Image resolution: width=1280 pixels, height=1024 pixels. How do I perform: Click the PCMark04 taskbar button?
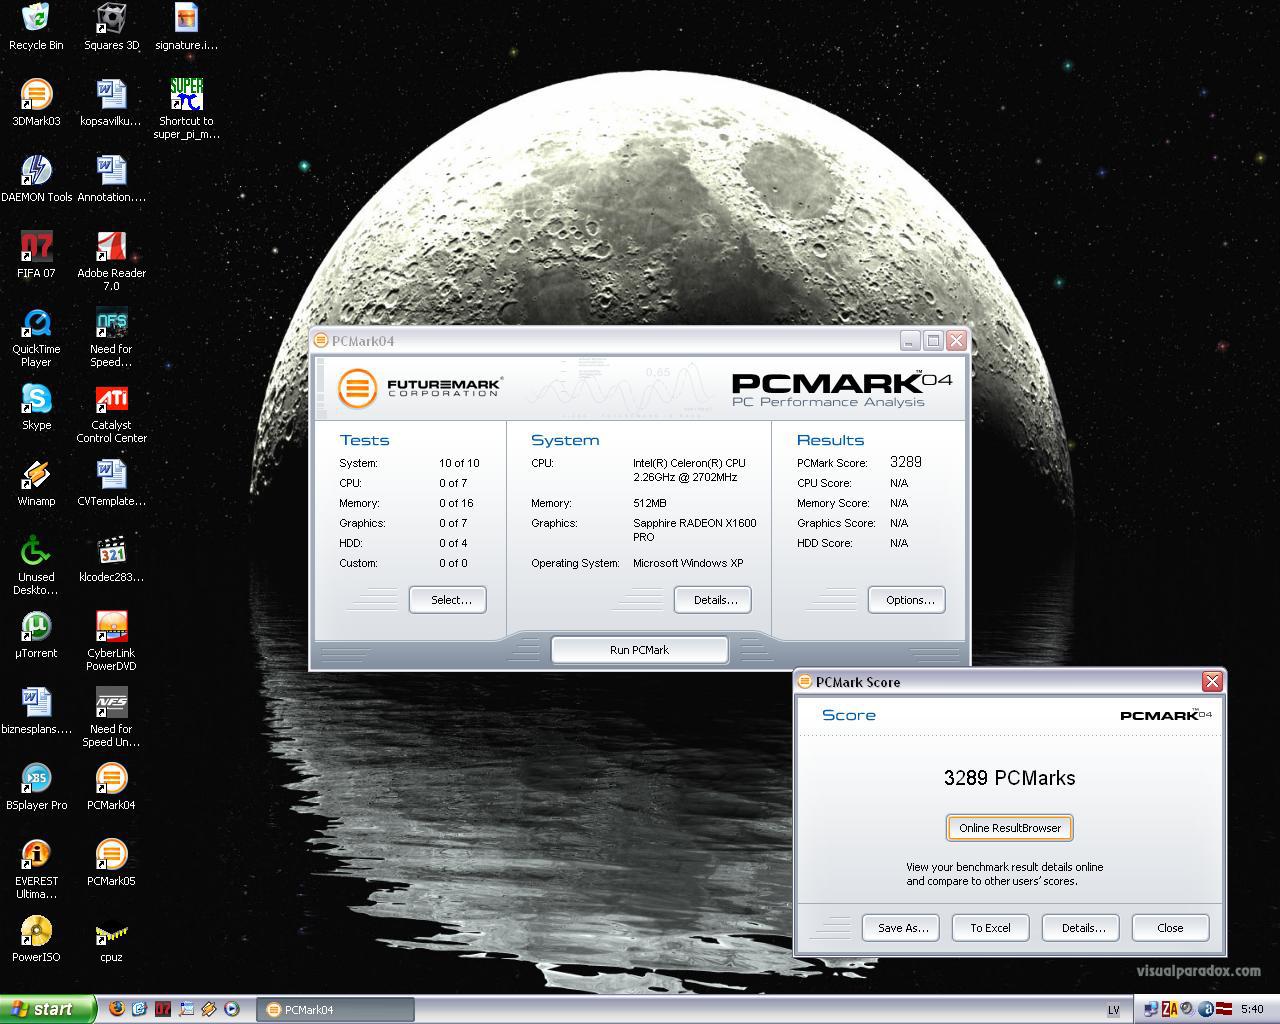(x=335, y=1010)
